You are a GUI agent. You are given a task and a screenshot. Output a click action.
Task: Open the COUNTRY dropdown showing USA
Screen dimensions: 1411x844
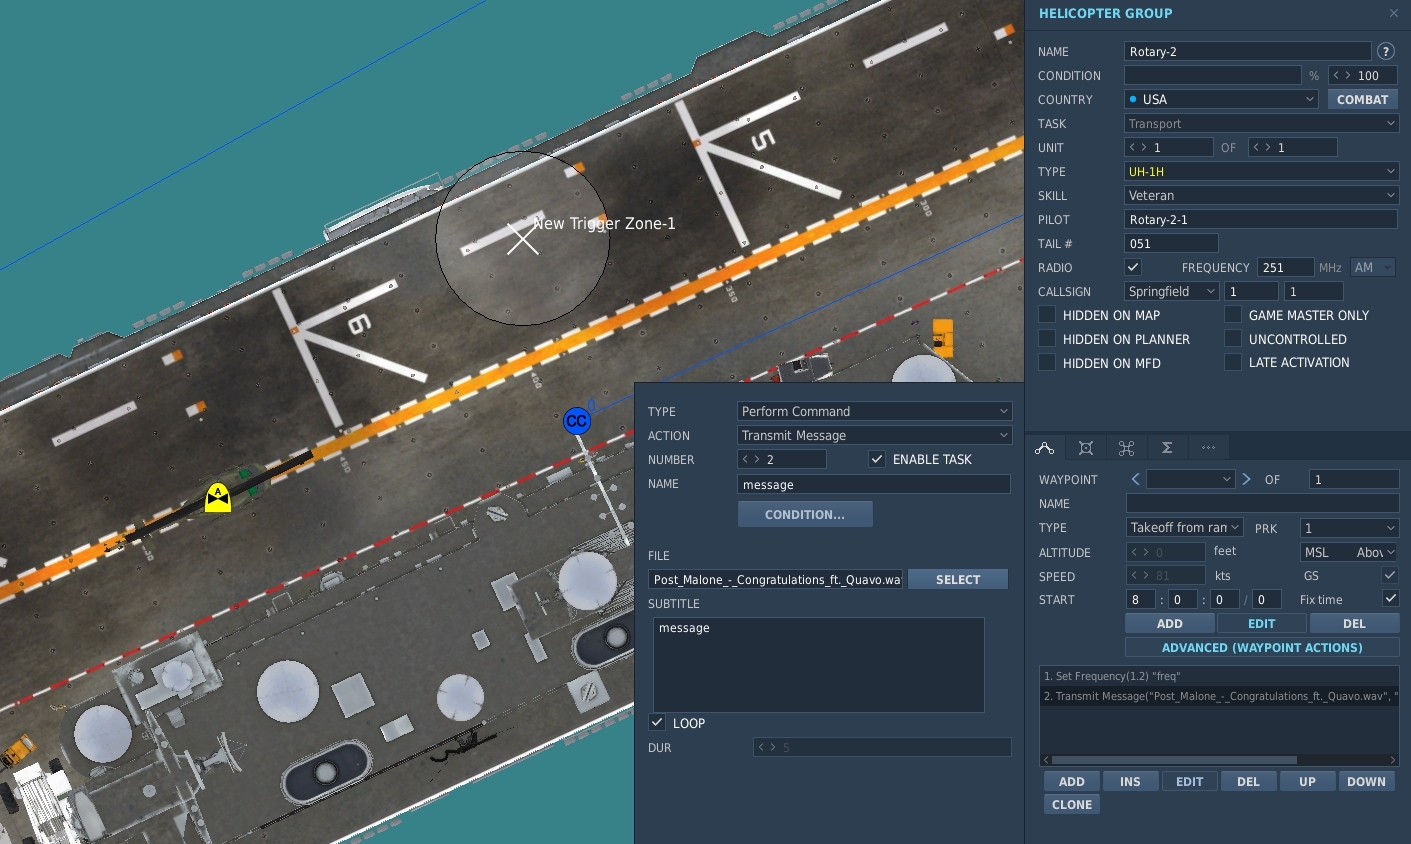coord(1221,99)
